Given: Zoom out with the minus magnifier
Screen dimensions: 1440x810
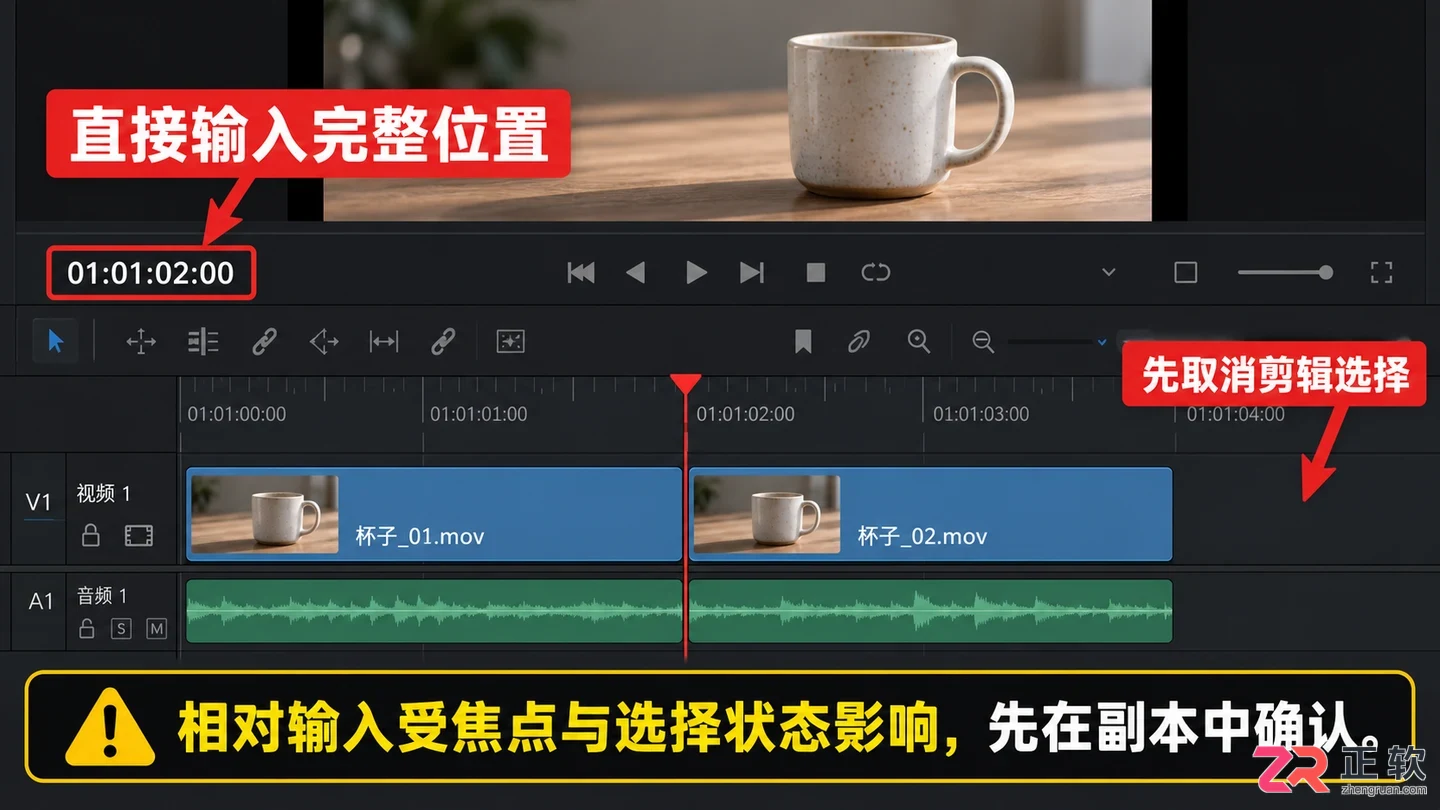Looking at the screenshot, I should [983, 342].
